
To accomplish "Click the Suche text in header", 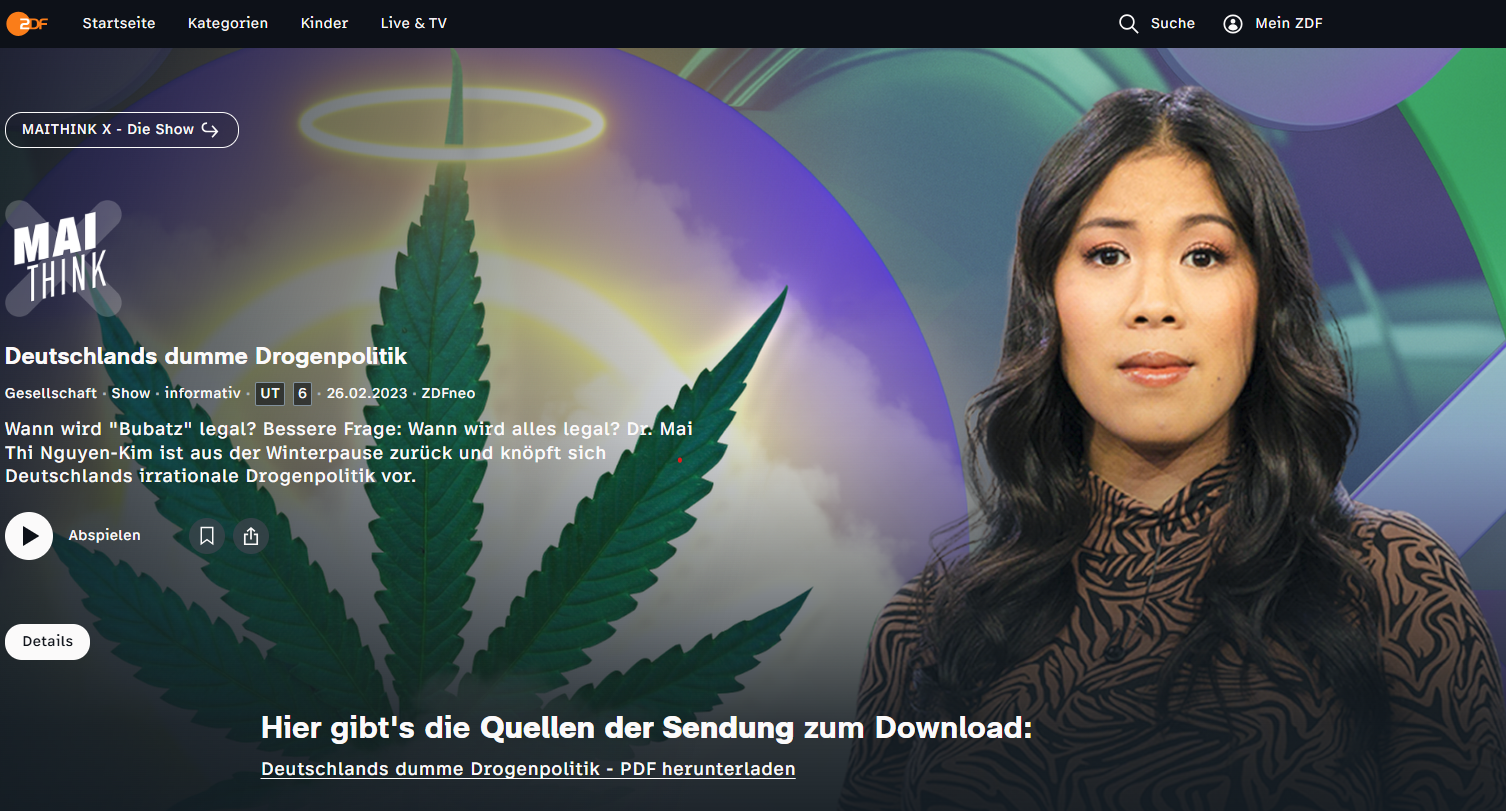I will pyautogui.click(x=1173, y=24).
